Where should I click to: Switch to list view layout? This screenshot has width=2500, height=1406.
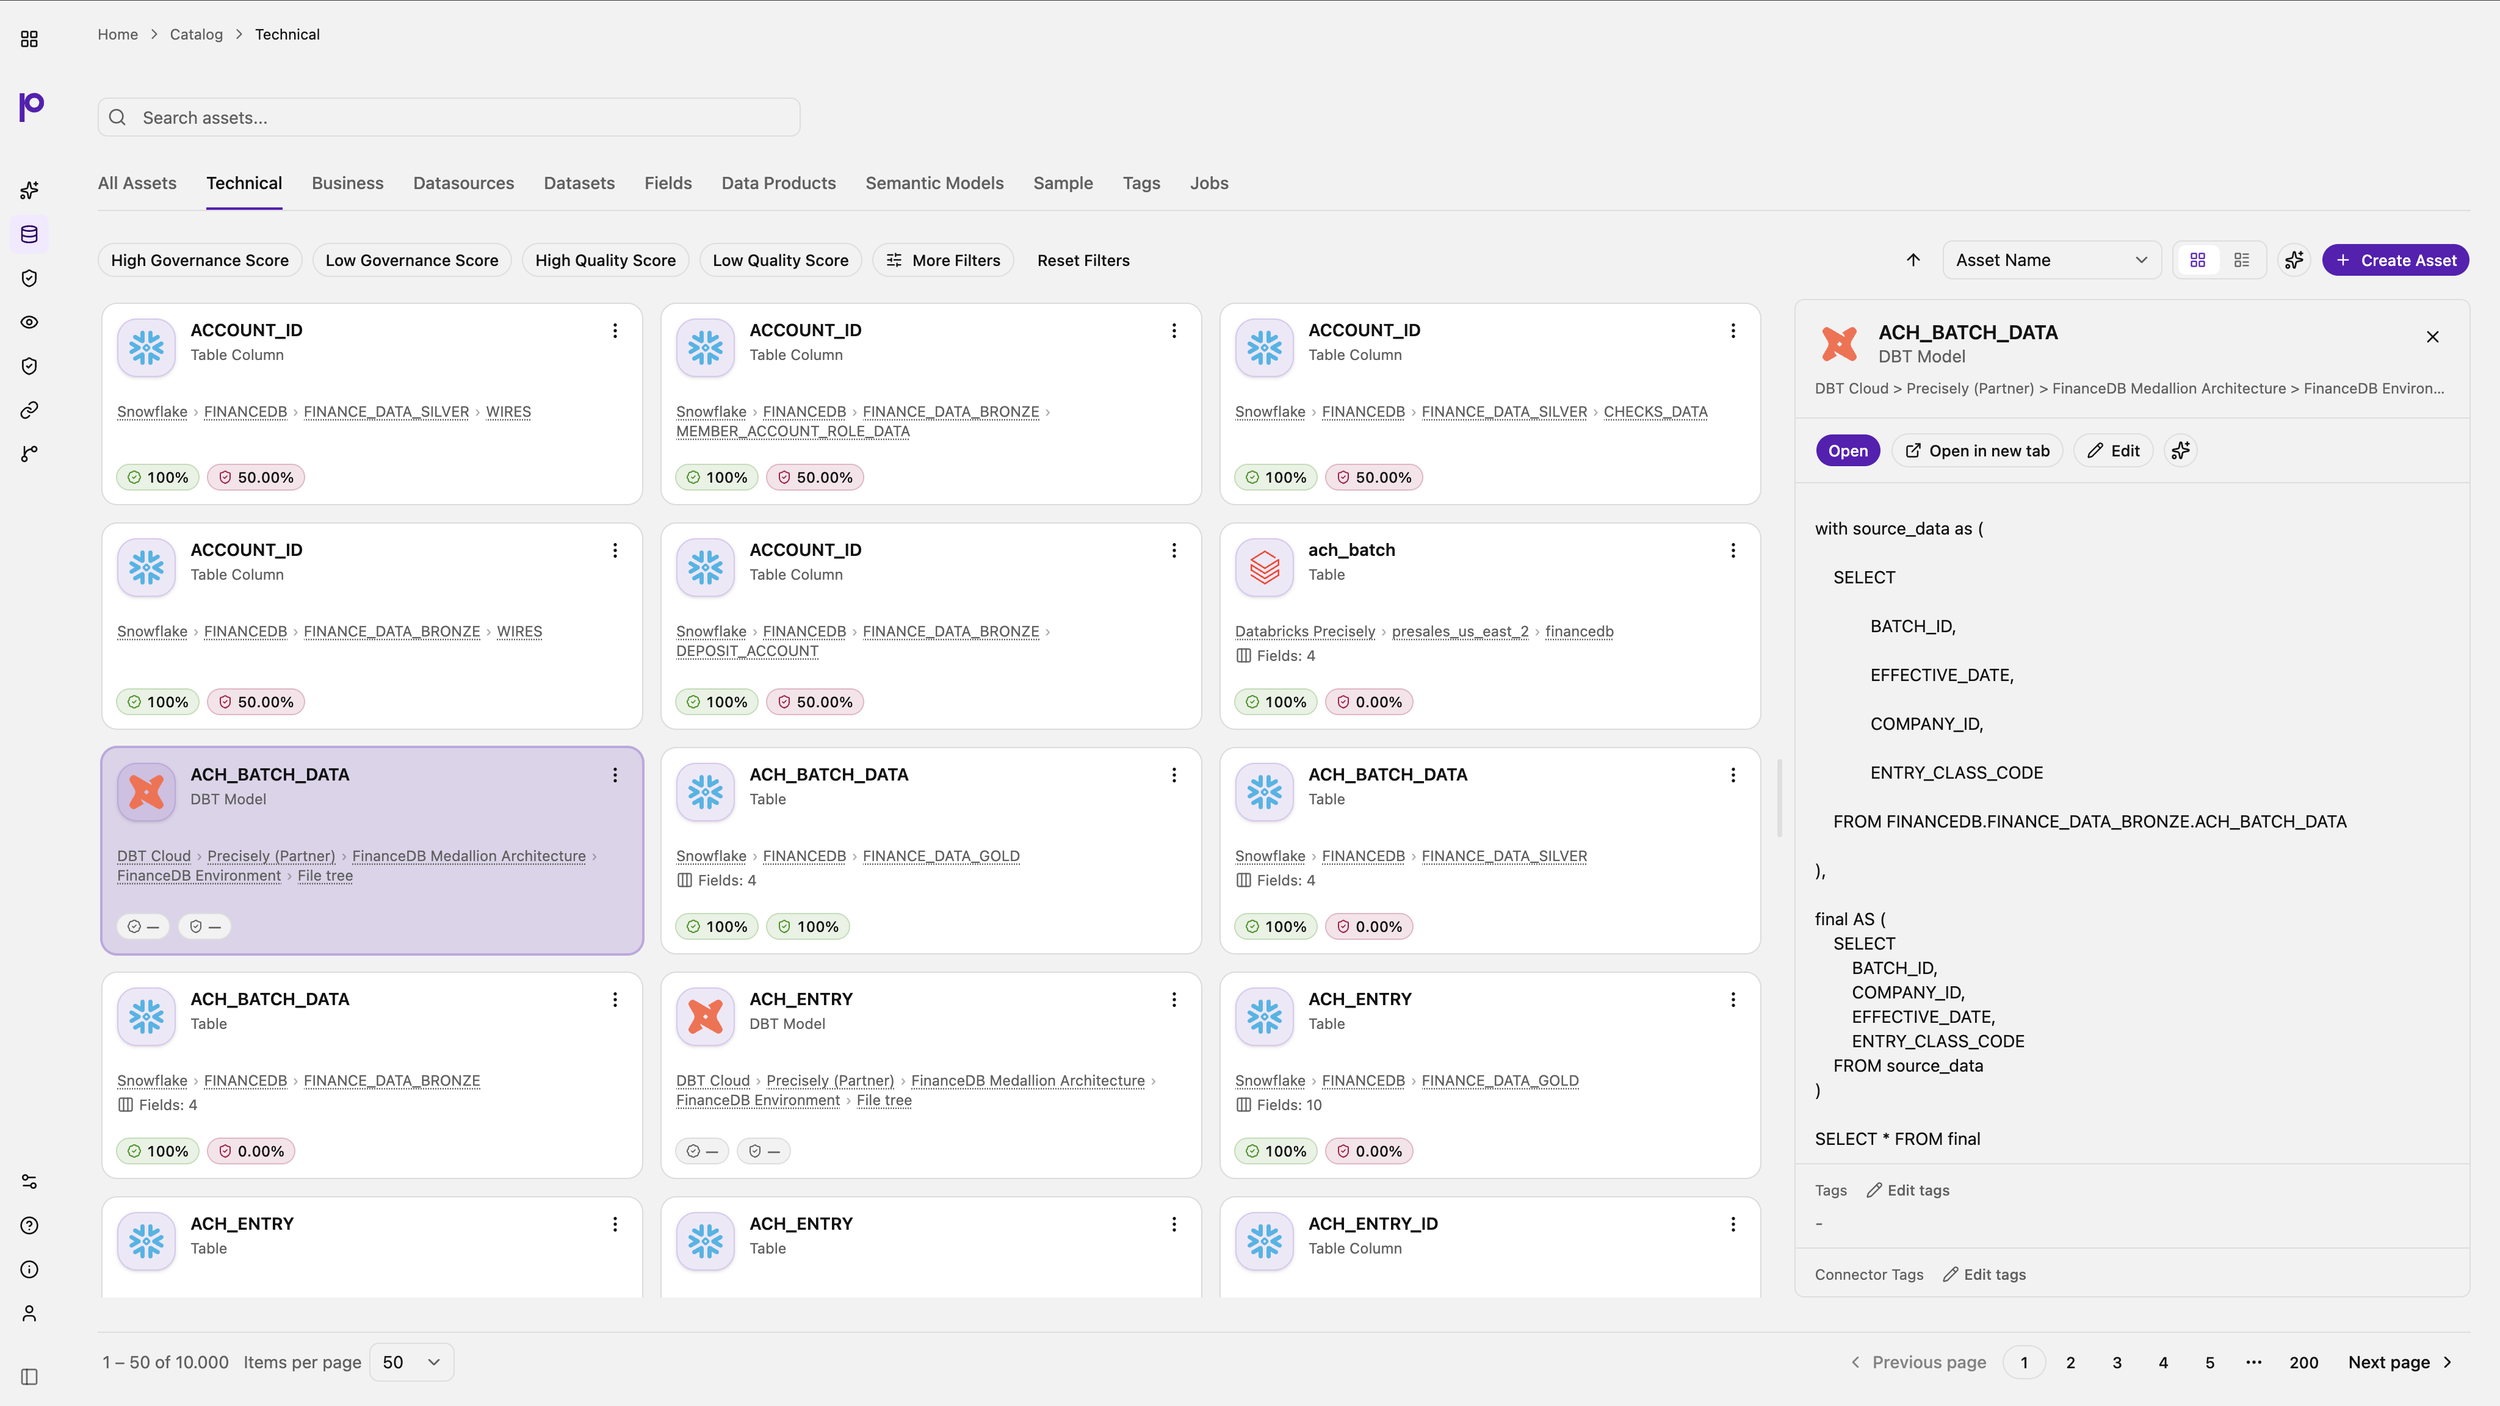[2242, 260]
